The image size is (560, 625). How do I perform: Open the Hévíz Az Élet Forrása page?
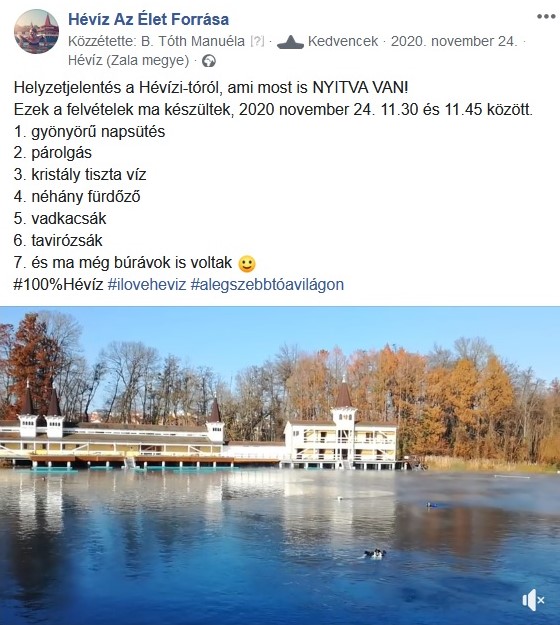tap(148, 19)
